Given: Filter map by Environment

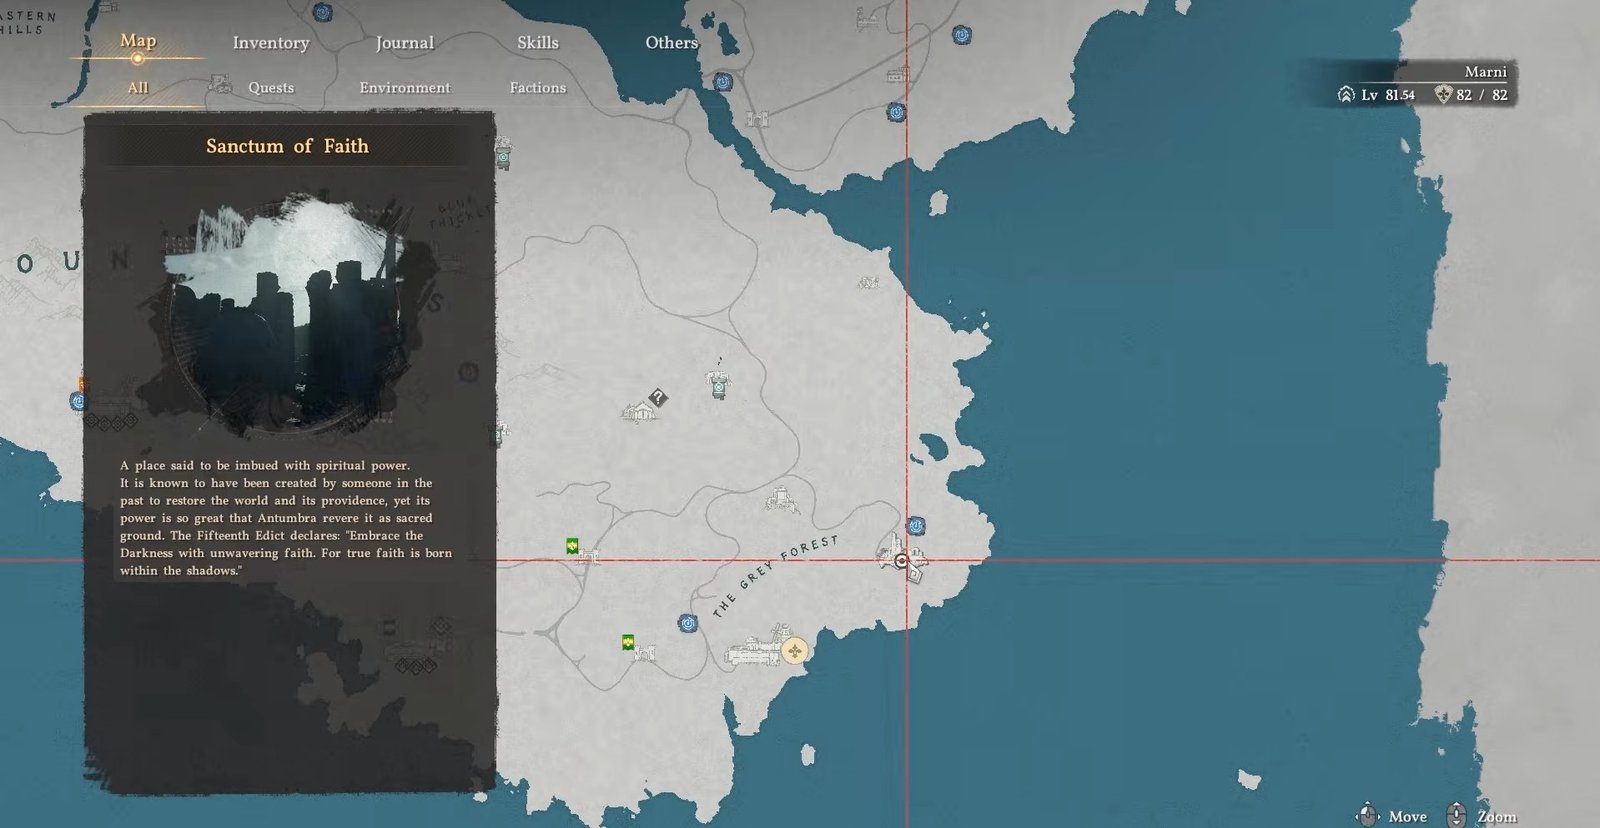Looking at the screenshot, I should 404,88.
